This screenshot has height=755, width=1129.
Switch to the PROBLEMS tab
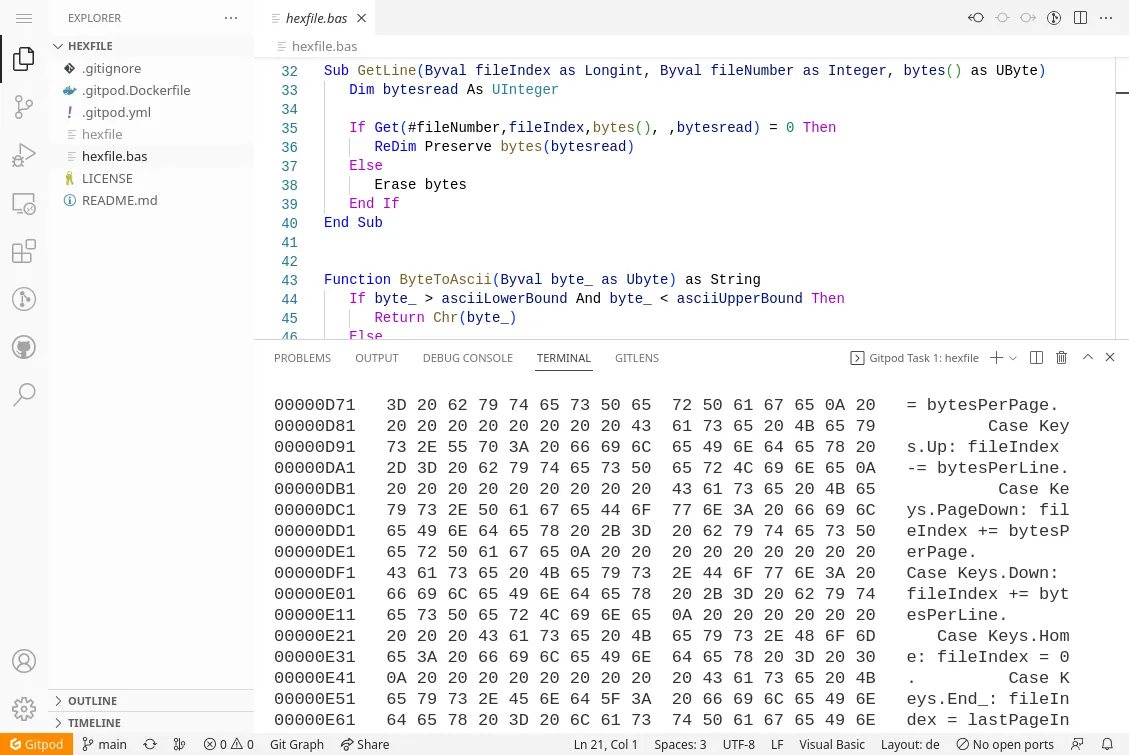tap(302, 357)
